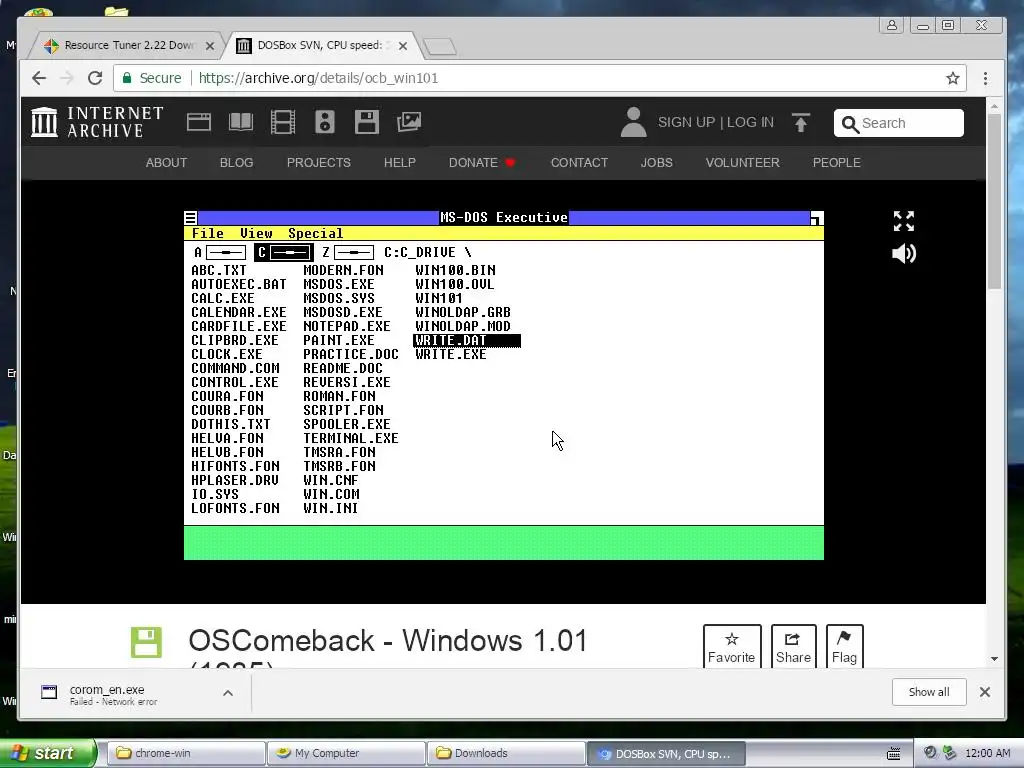Open JOBS link
This screenshot has height=768, width=1024.
click(656, 163)
